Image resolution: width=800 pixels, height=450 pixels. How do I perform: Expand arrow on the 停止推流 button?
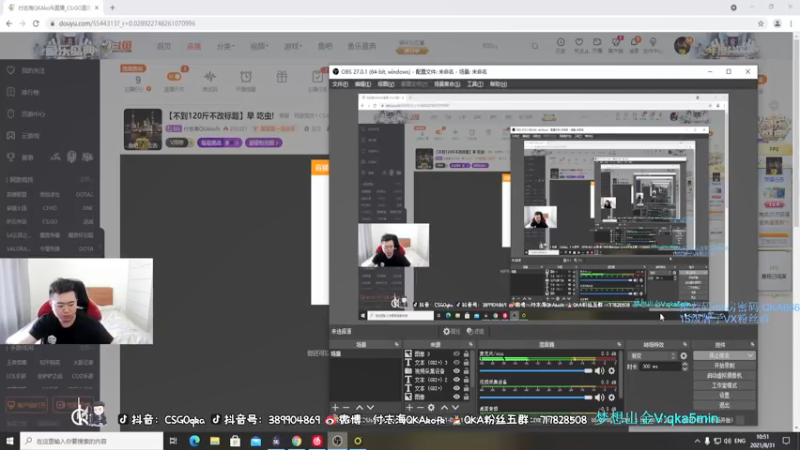(750, 356)
